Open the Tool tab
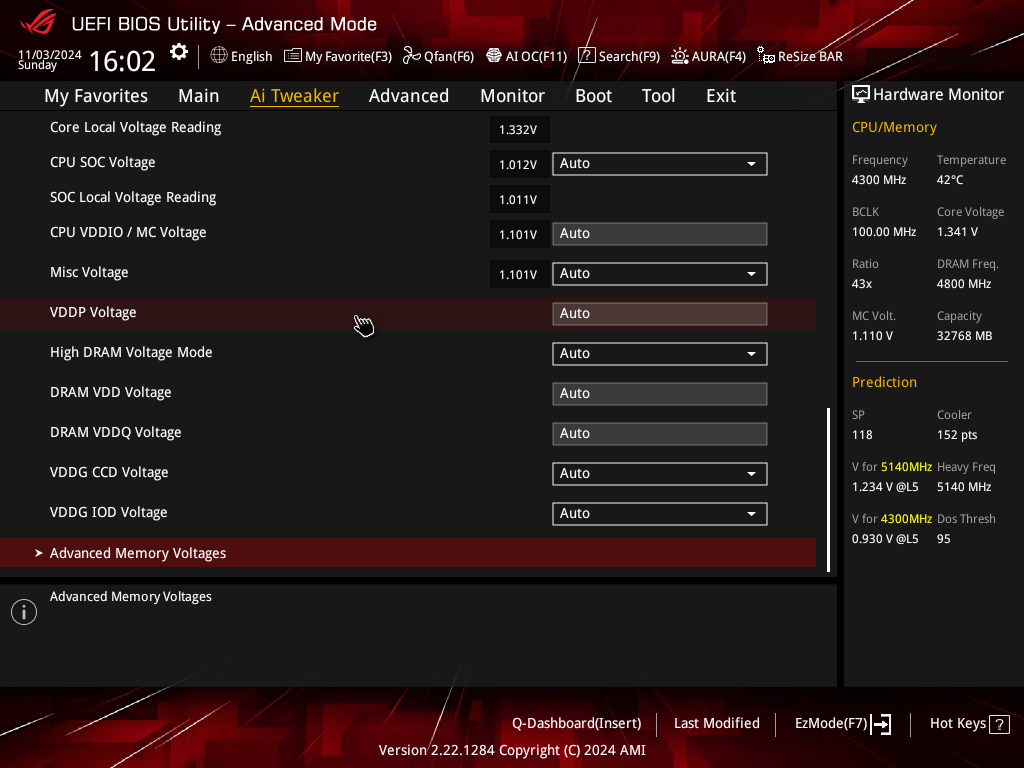1024x768 pixels. (x=658, y=96)
